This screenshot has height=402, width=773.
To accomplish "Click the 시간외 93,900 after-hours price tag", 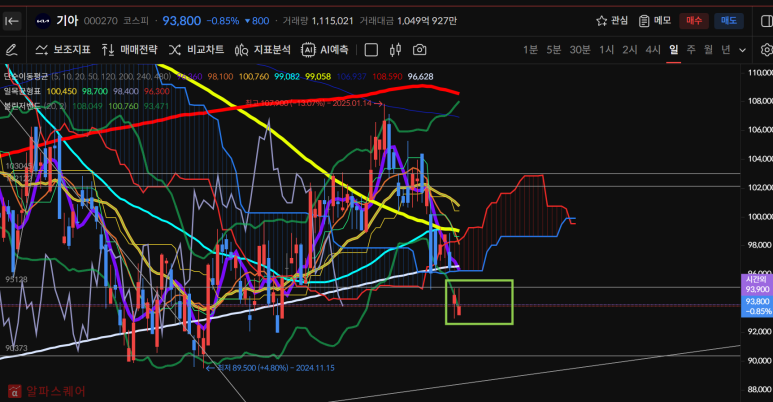I will click(x=757, y=285).
